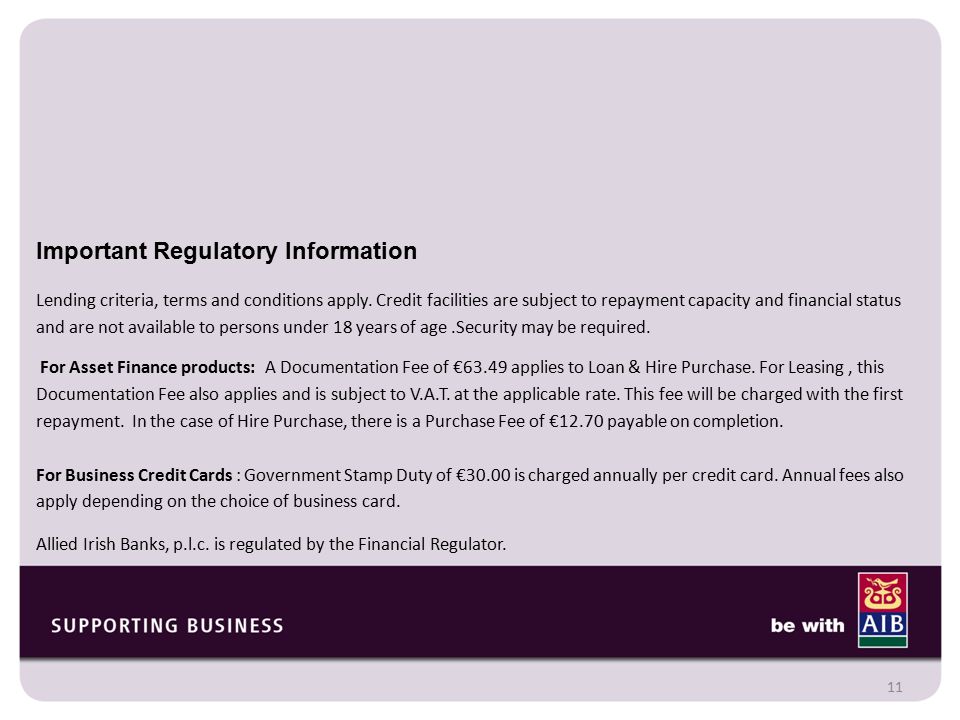Click 'Financial Regulator' text
960x720 pixels.
point(432,544)
